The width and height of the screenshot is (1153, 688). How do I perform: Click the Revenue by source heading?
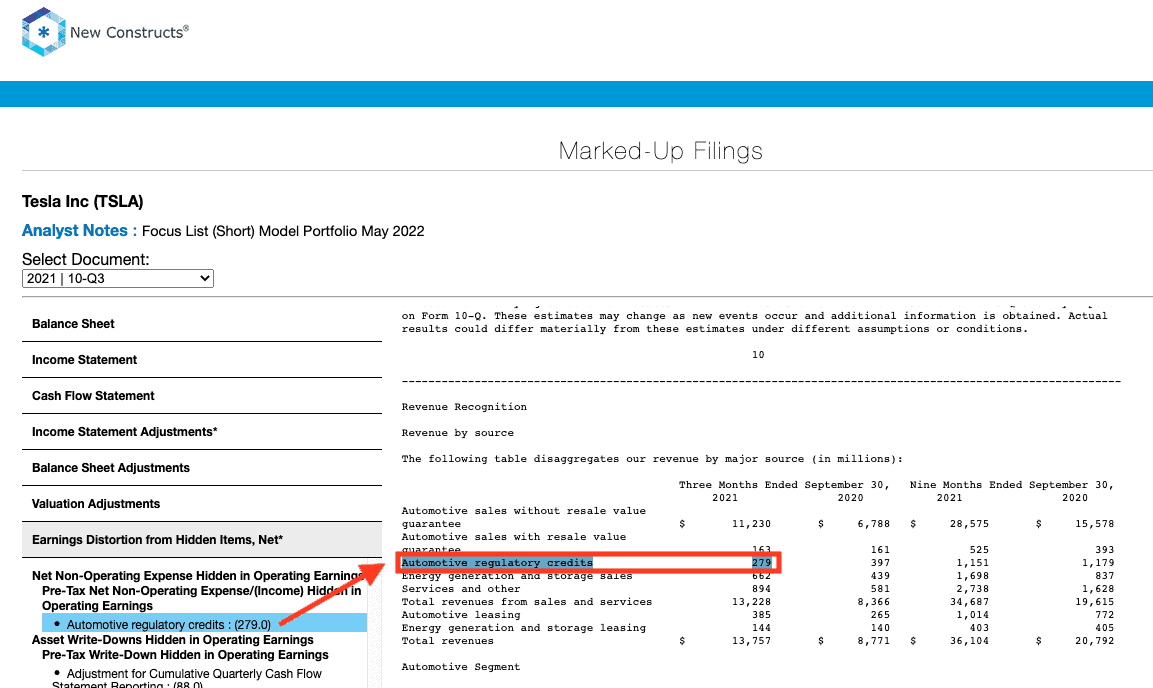click(x=457, y=433)
